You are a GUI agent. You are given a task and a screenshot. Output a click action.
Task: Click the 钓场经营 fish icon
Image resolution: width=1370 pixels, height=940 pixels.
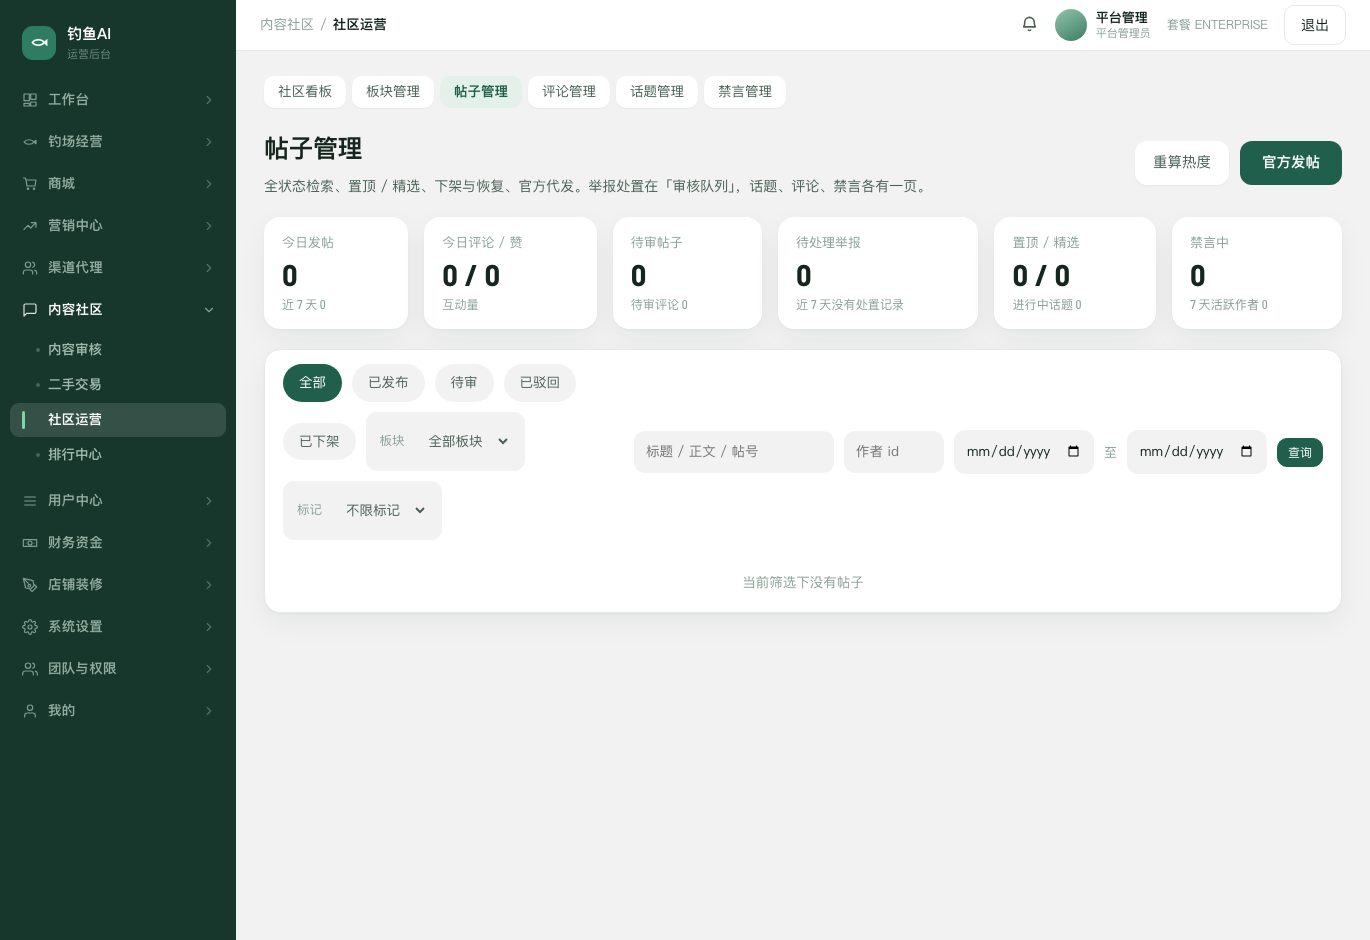(x=30, y=142)
